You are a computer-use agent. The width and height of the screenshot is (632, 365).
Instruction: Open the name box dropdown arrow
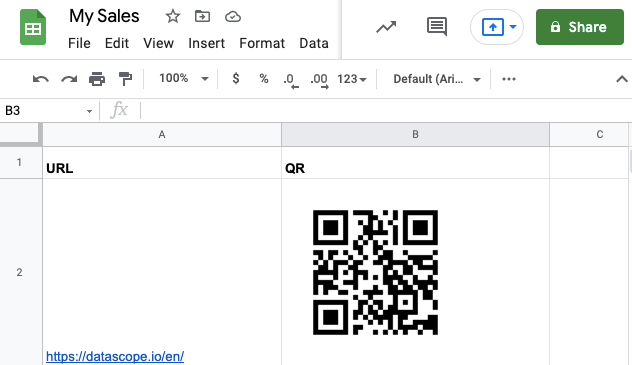89,111
